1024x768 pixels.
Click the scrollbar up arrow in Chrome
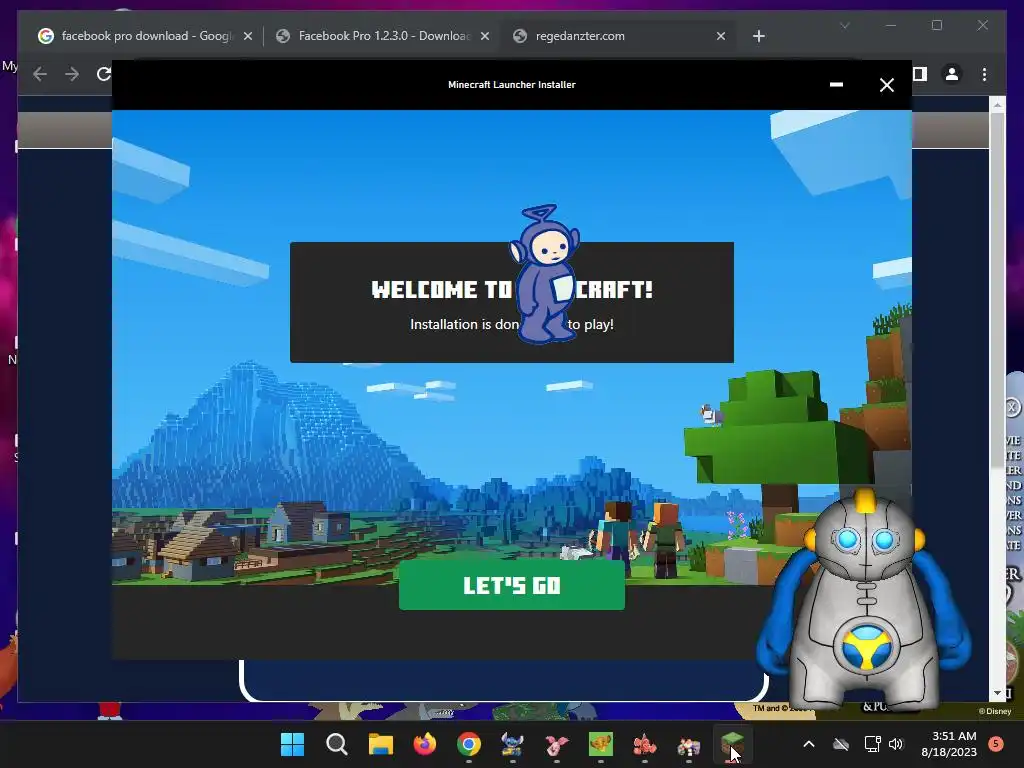[x=997, y=103]
